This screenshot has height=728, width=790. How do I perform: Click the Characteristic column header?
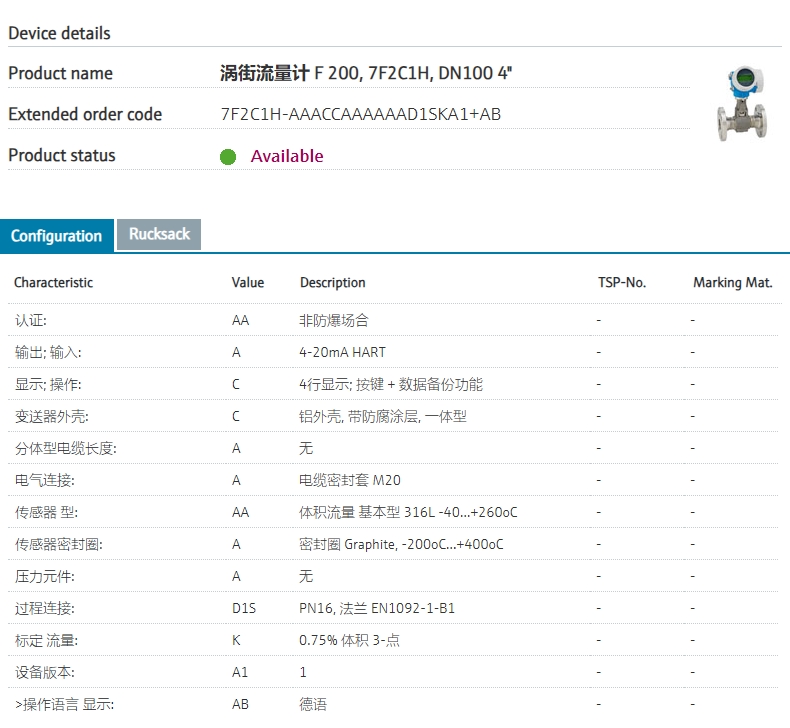point(53,283)
